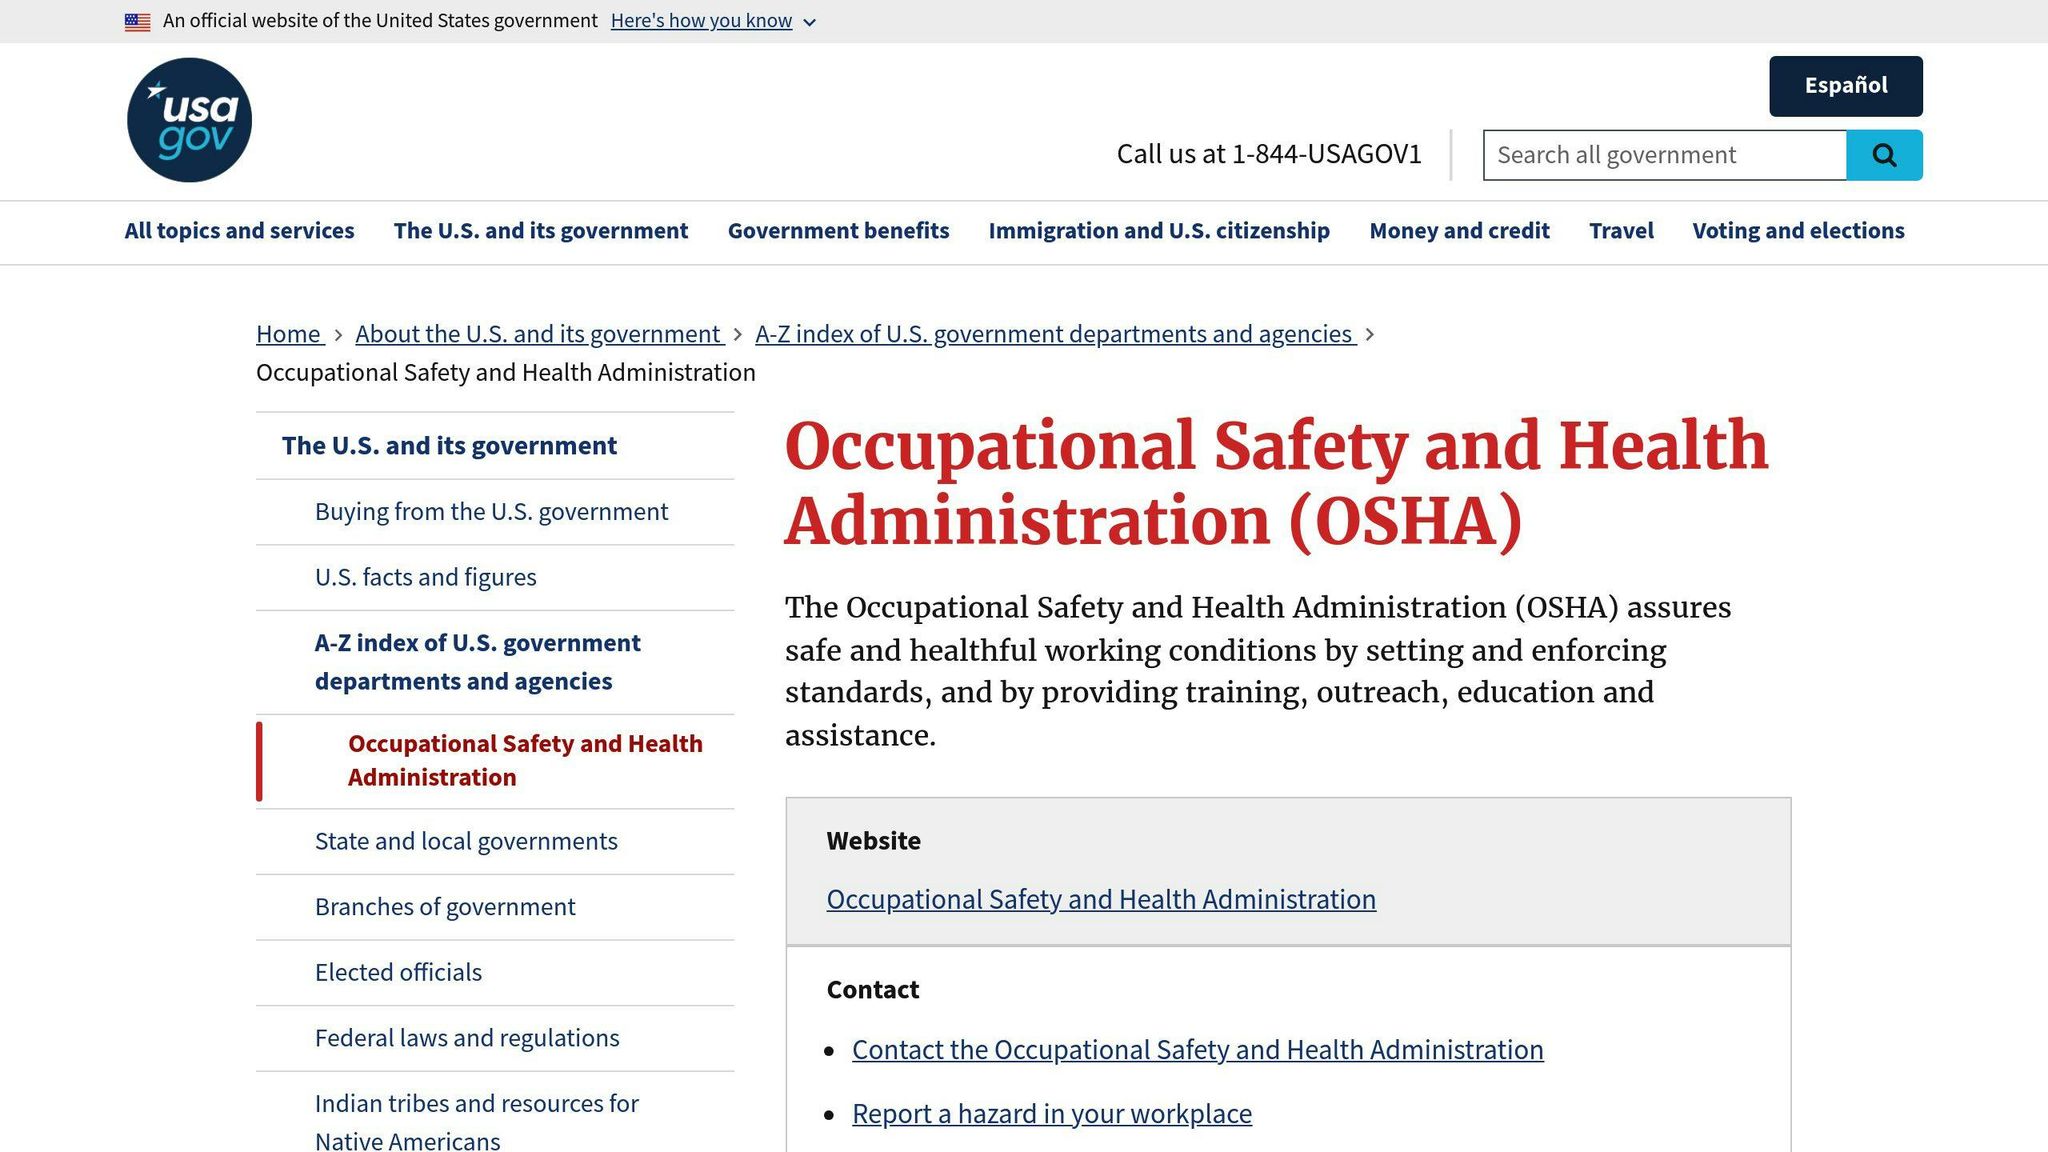Click the "Contact" heading
This screenshot has height=1152, width=2048.
(x=872, y=990)
